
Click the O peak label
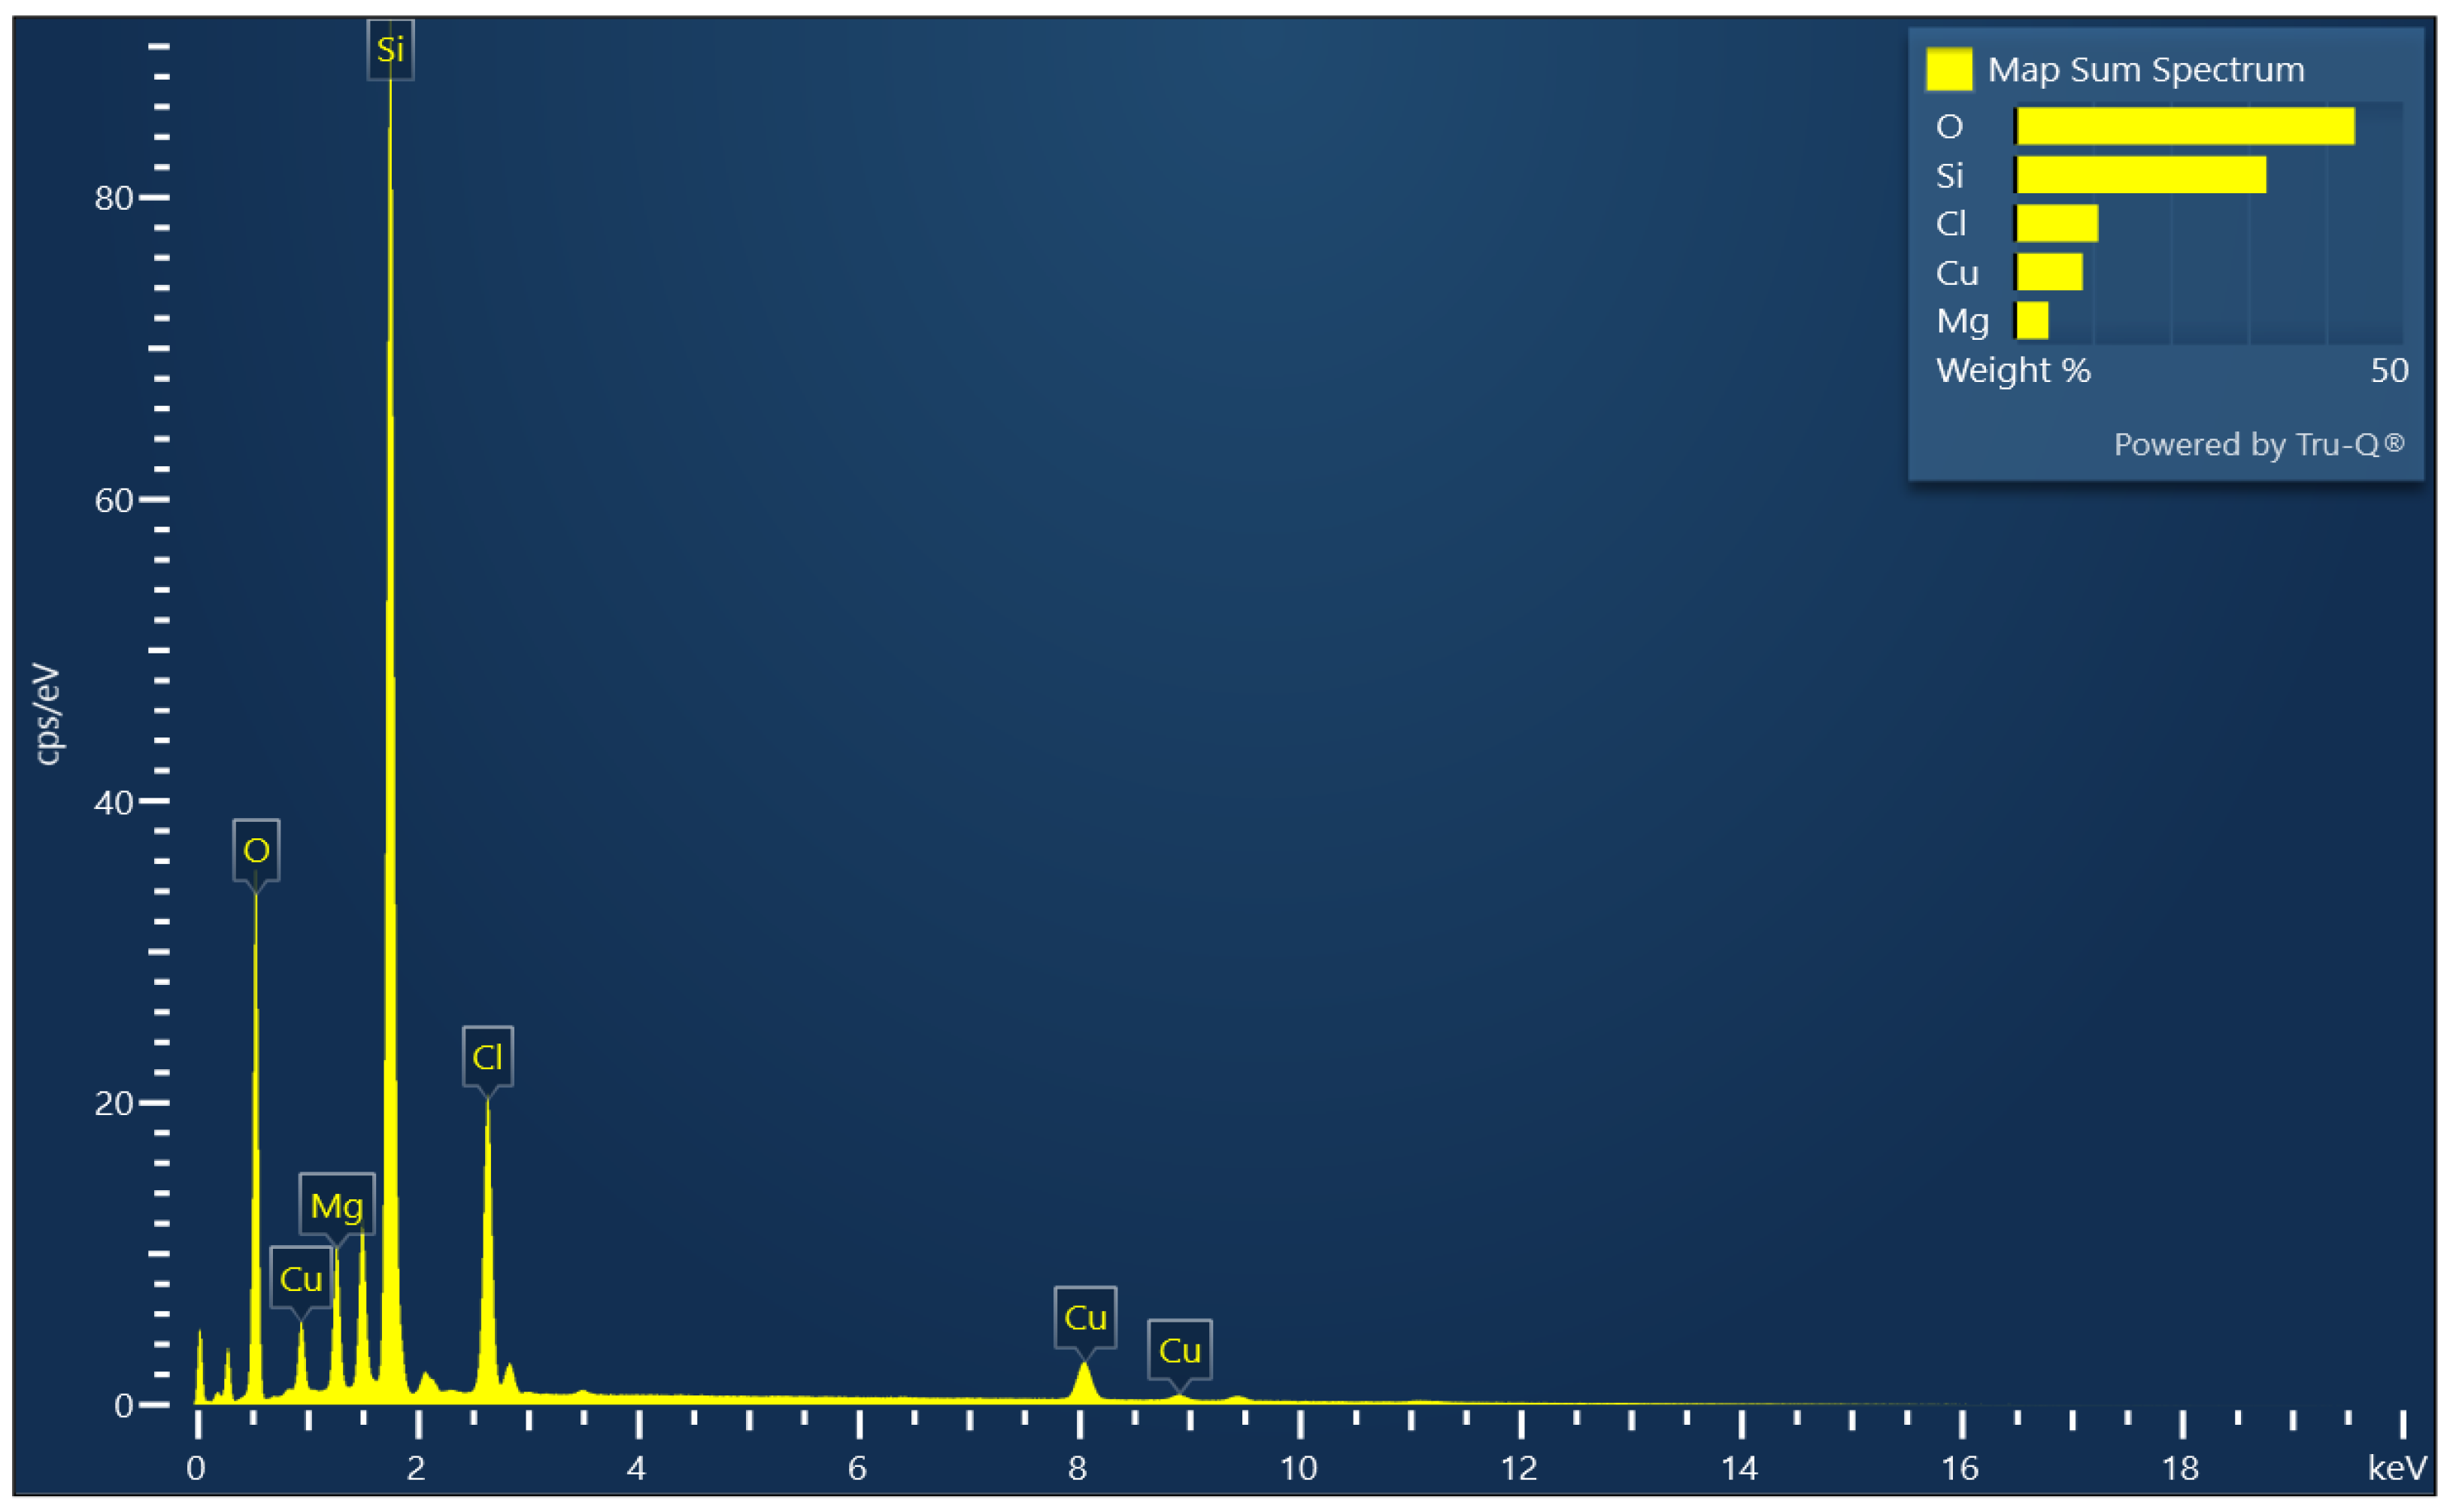(256, 850)
